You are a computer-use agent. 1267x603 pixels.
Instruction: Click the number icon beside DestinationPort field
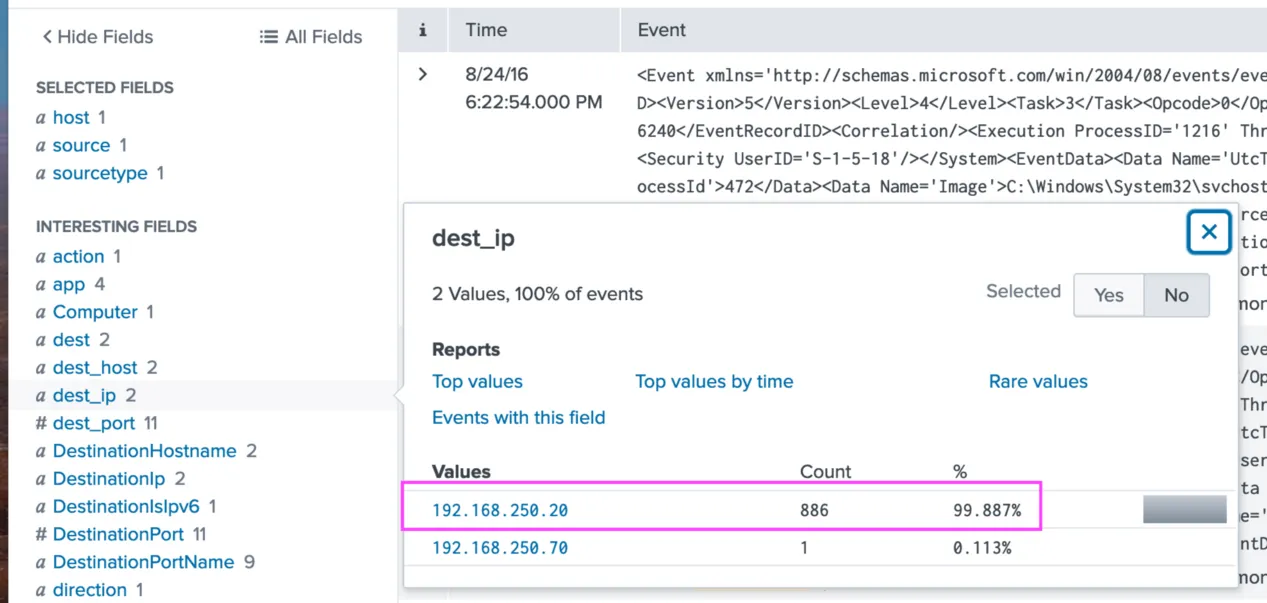41,534
